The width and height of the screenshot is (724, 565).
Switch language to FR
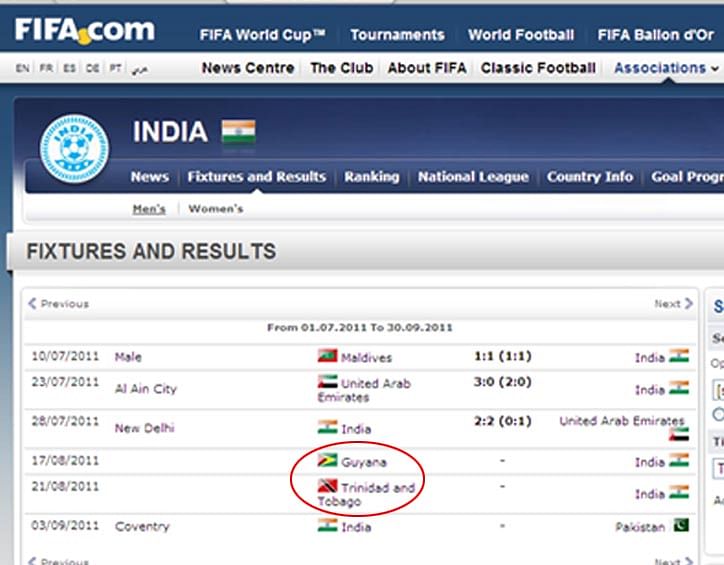point(47,69)
